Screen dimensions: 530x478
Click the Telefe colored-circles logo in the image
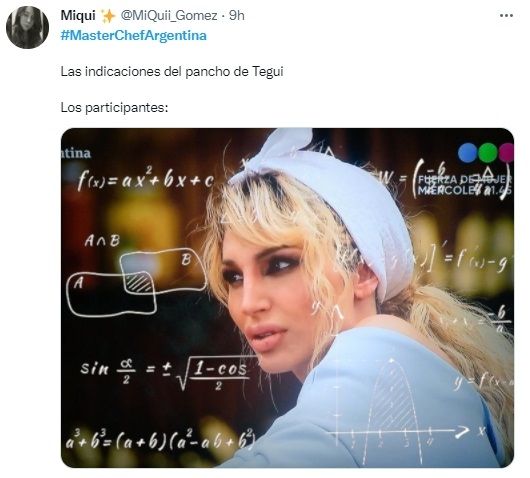tap(486, 152)
